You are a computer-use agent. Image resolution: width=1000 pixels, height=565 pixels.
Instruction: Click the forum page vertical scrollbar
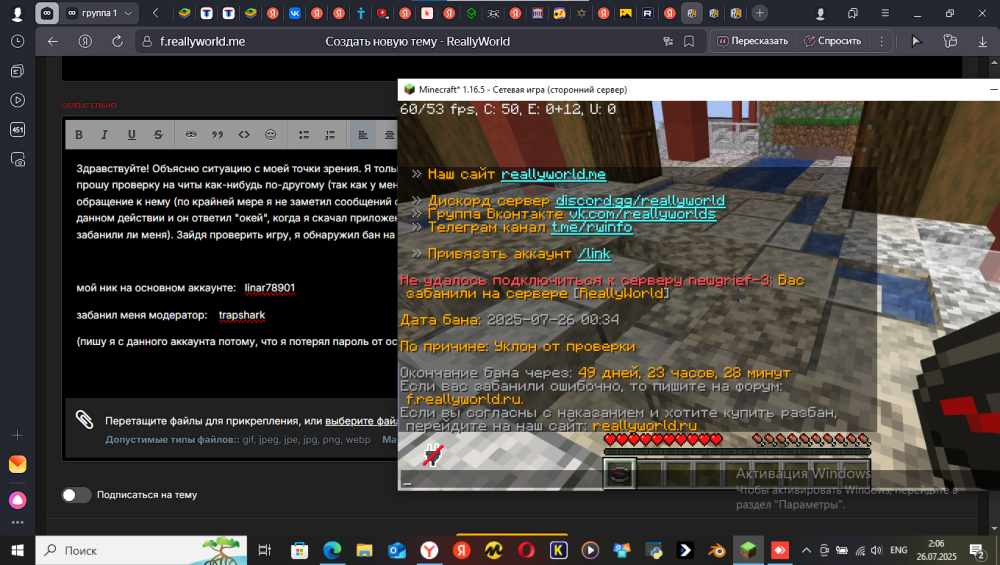[x=994, y=295]
